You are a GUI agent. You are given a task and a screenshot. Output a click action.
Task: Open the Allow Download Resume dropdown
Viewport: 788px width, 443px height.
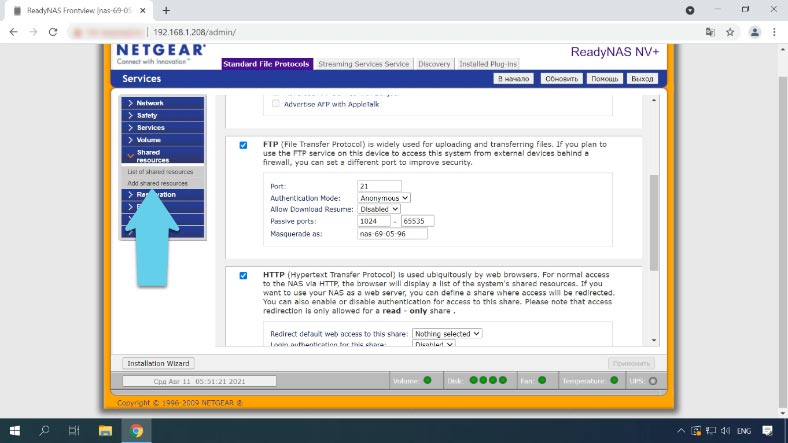379,209
